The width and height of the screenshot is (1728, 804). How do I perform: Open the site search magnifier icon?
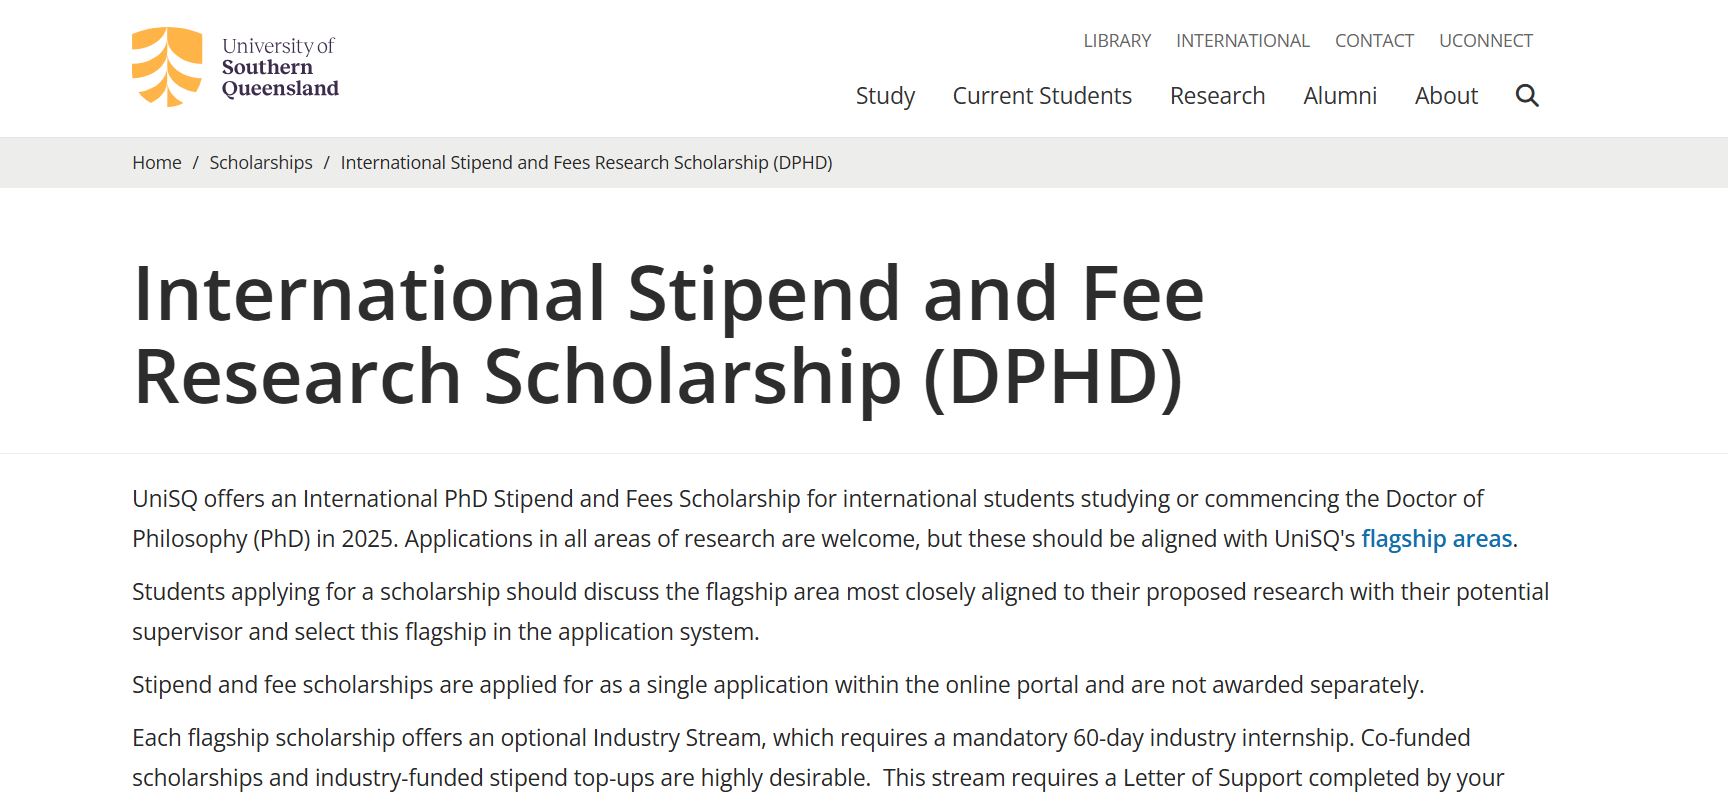(x=1527, y=96)
